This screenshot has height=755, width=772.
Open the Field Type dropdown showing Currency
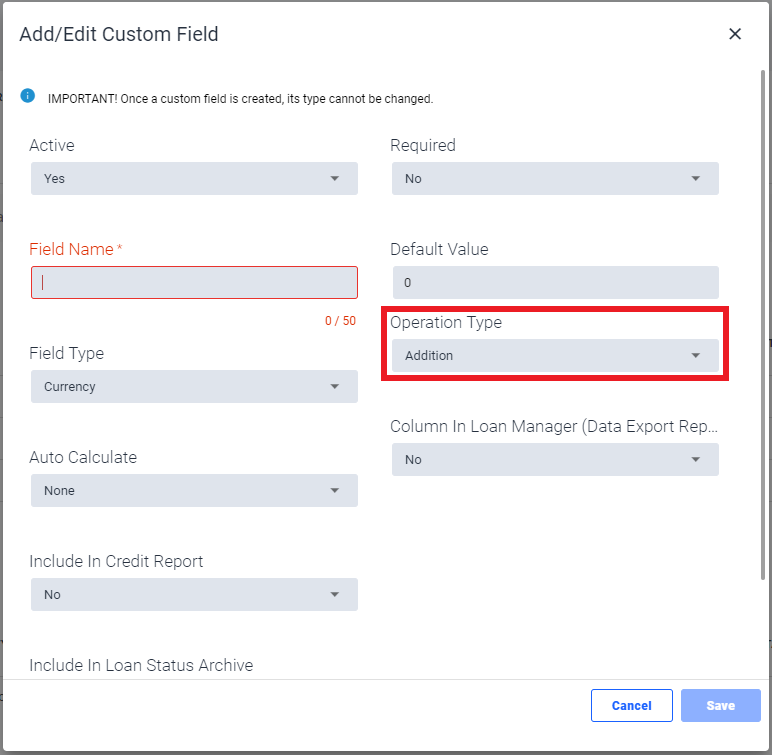coord(194,386)
